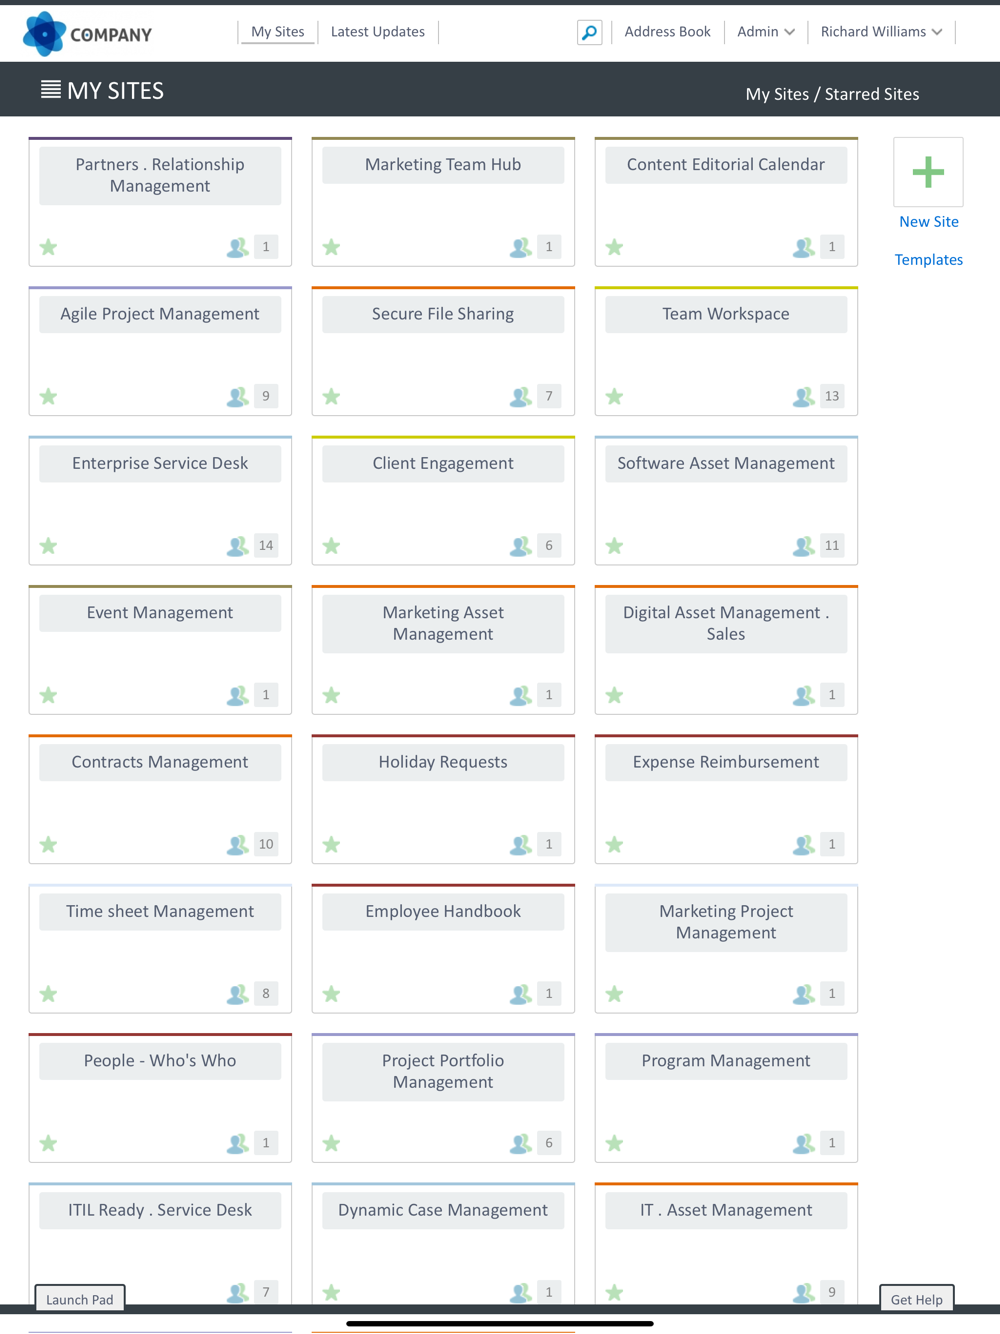Viewport: 1000px width, 1334px height.
Task: Open the Templates link
Action: pyautogui.click(x=928, y=260)
